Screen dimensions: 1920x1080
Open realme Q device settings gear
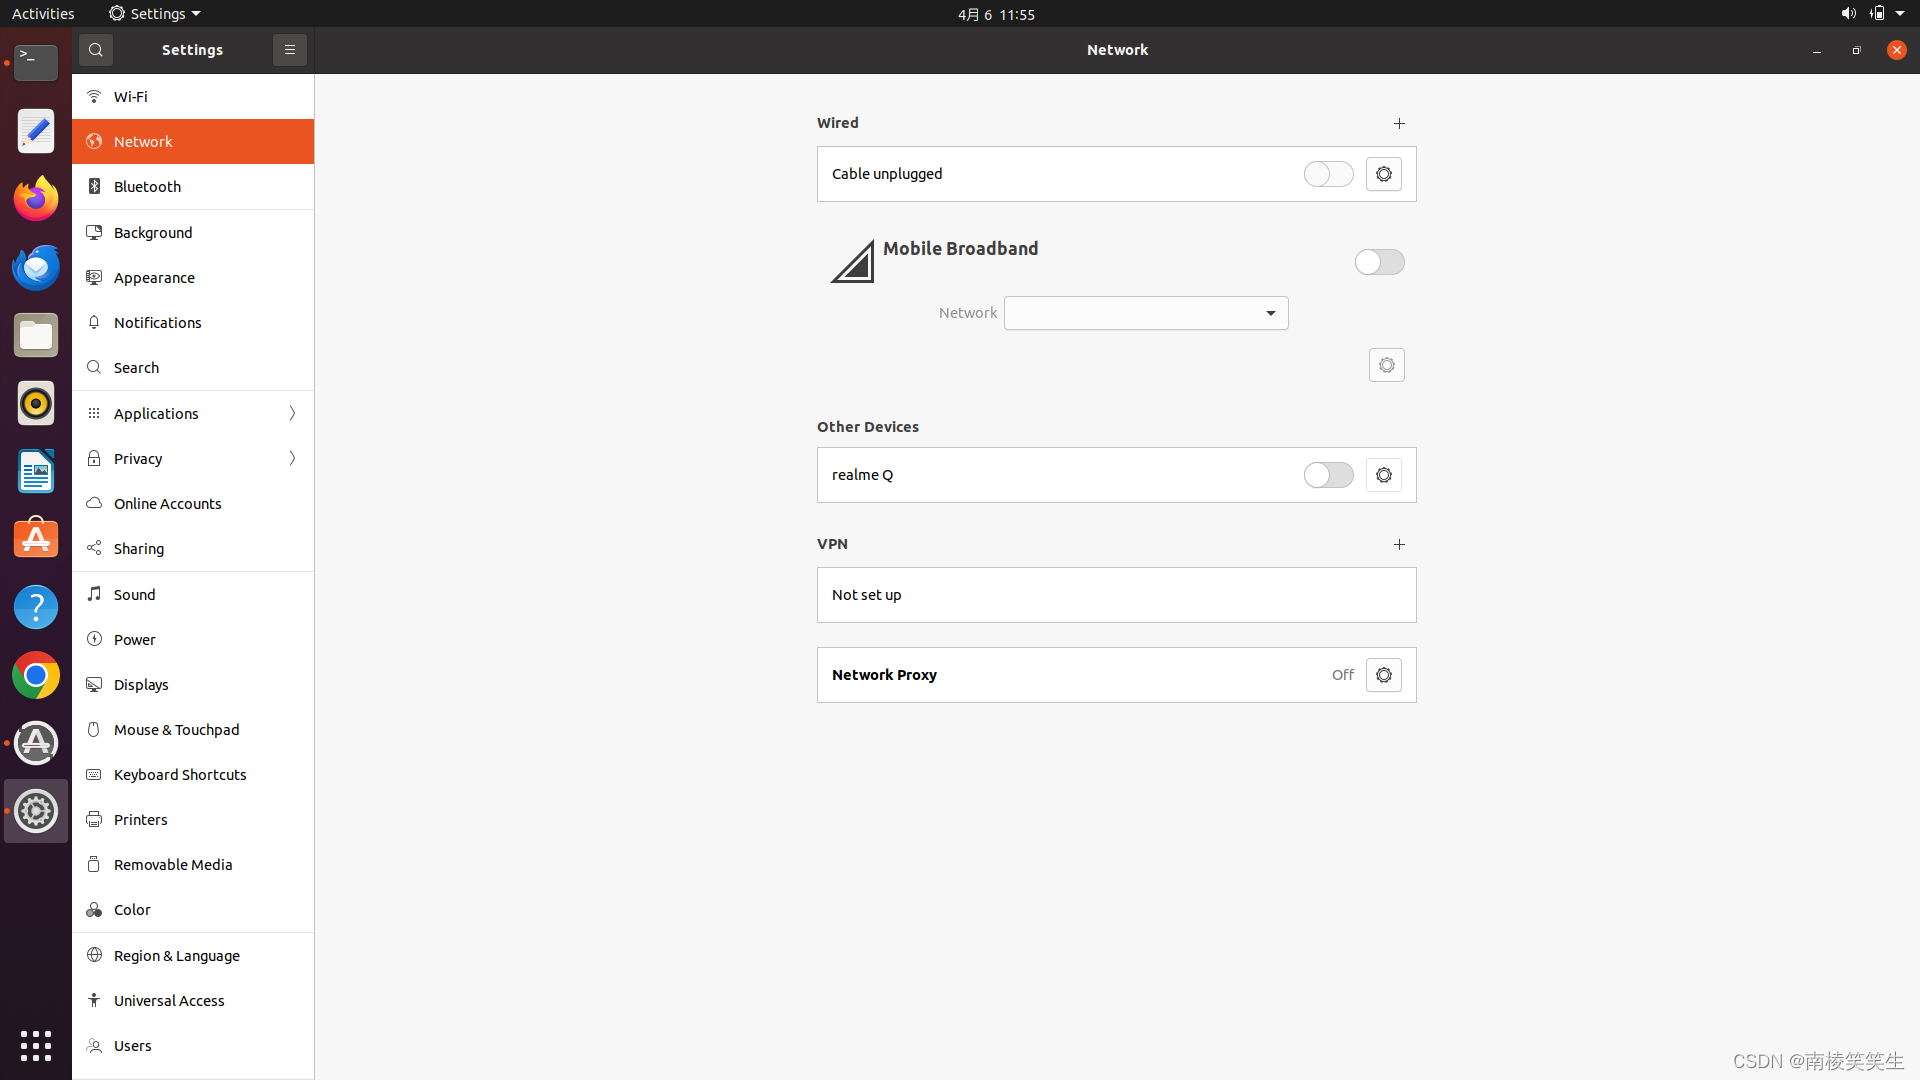coord(1383,475)
